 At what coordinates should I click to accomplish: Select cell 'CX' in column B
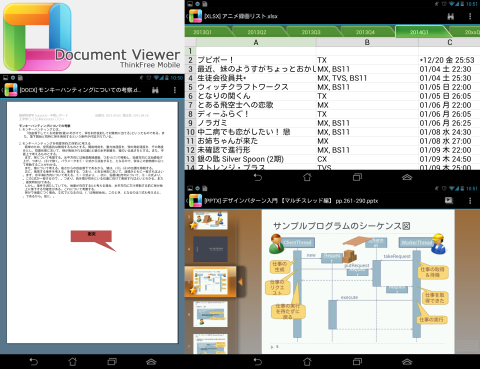367,159
